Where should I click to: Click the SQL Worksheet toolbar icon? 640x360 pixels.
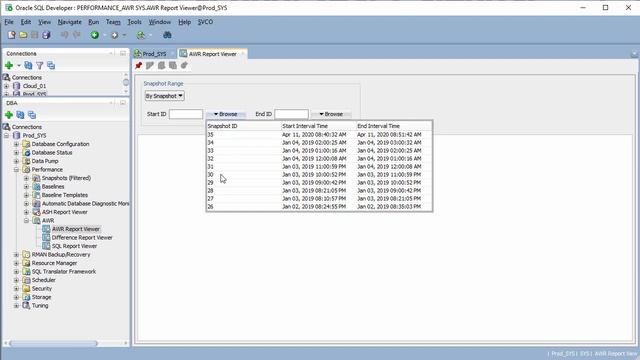(141, 35)
